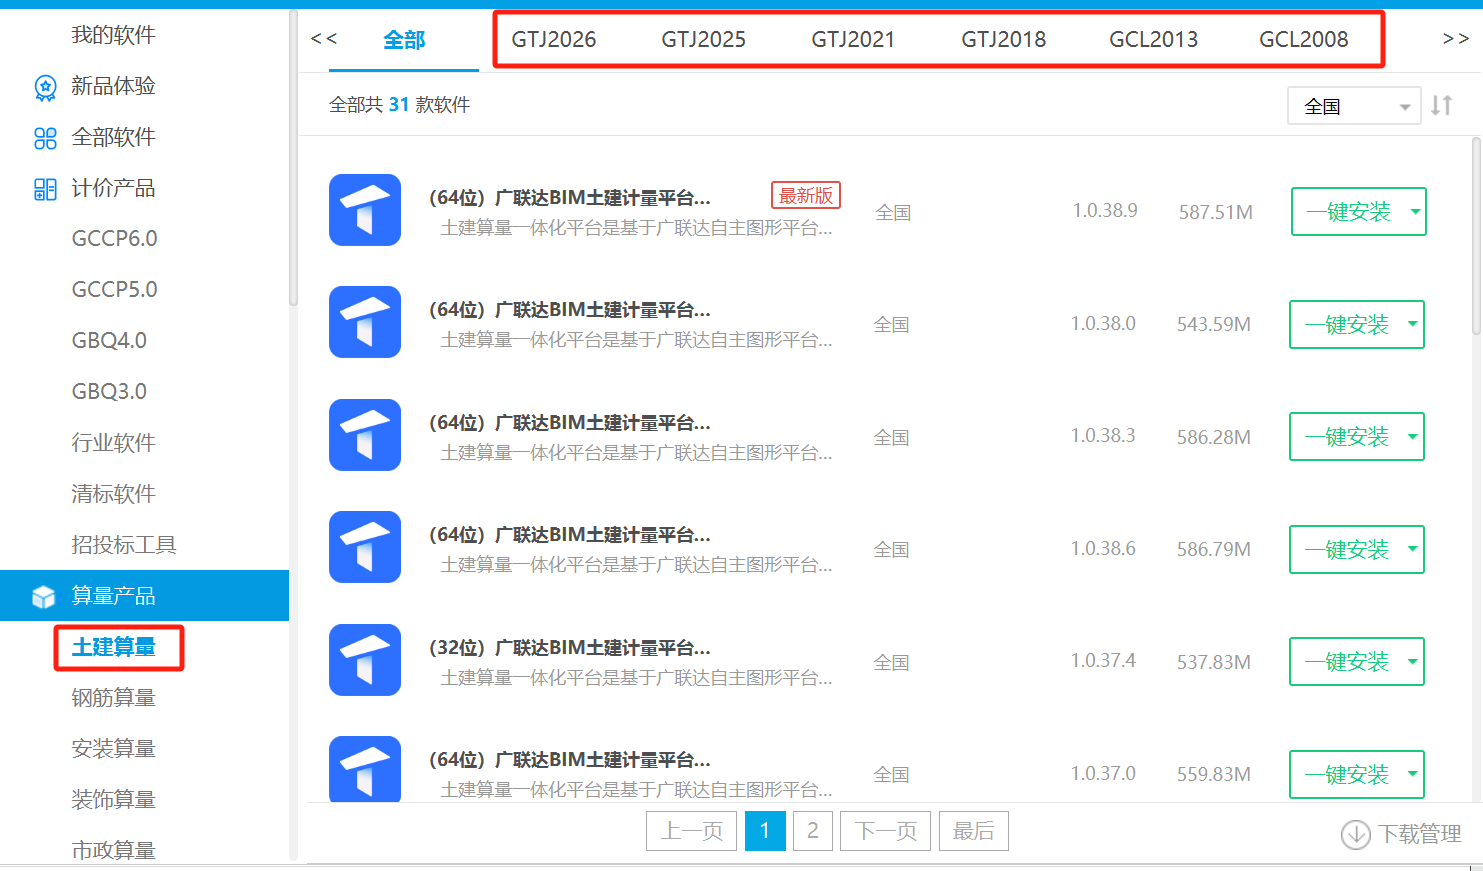
Task: Select 清标软件 in sidebar
Action: pyautogui.click(x=114, y=494)
